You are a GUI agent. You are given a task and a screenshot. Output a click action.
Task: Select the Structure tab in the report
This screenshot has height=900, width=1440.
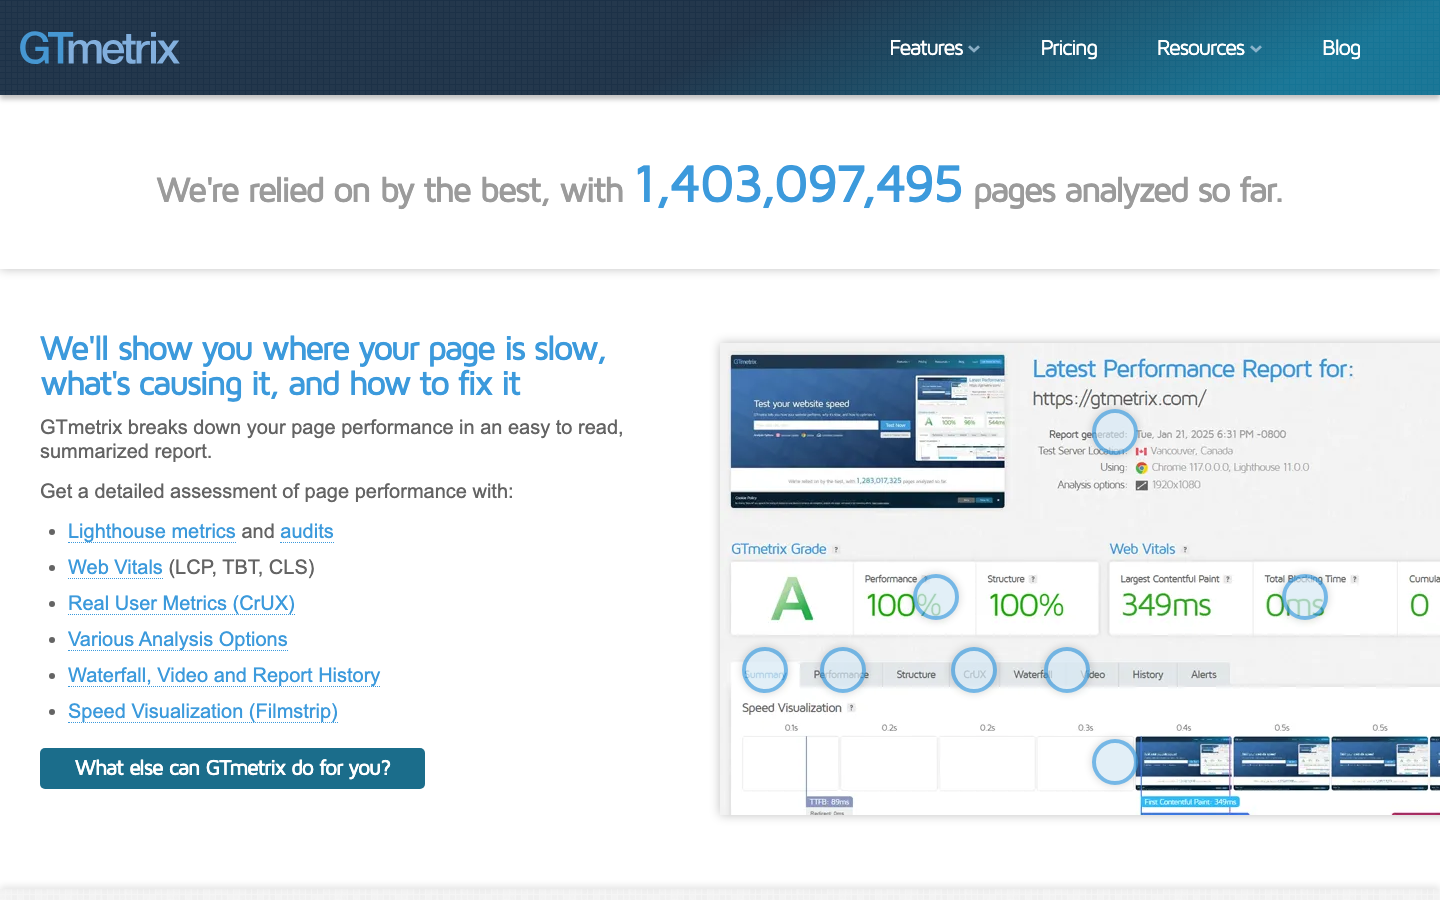[916, 675]
